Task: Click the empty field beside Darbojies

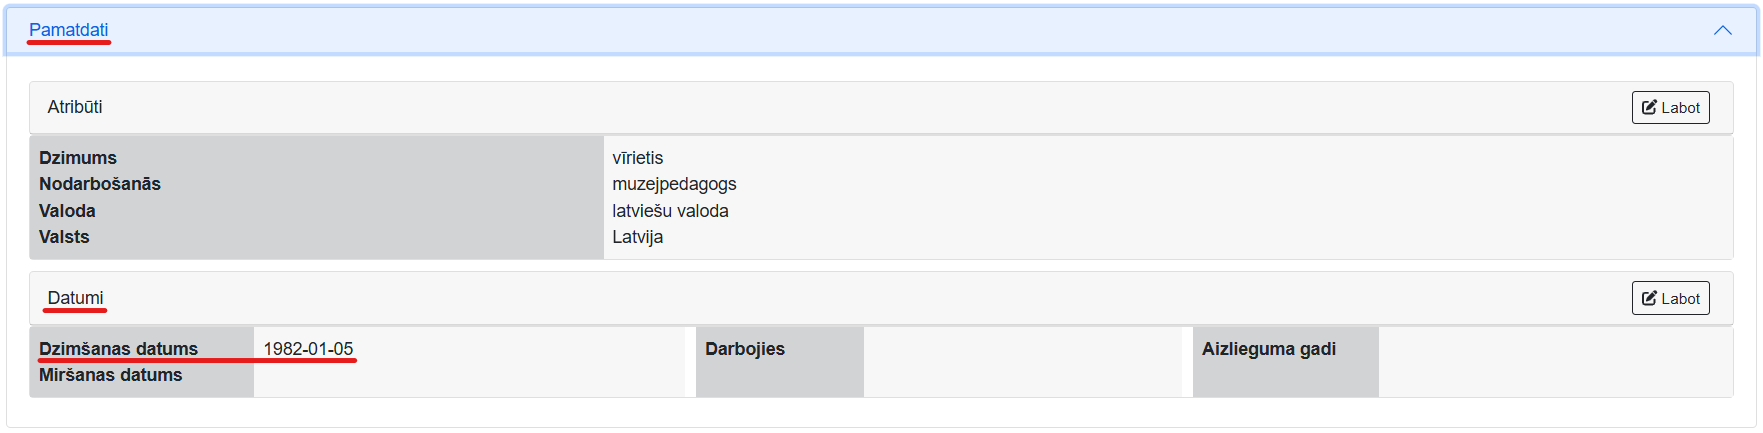Action: click(1022, 361)
